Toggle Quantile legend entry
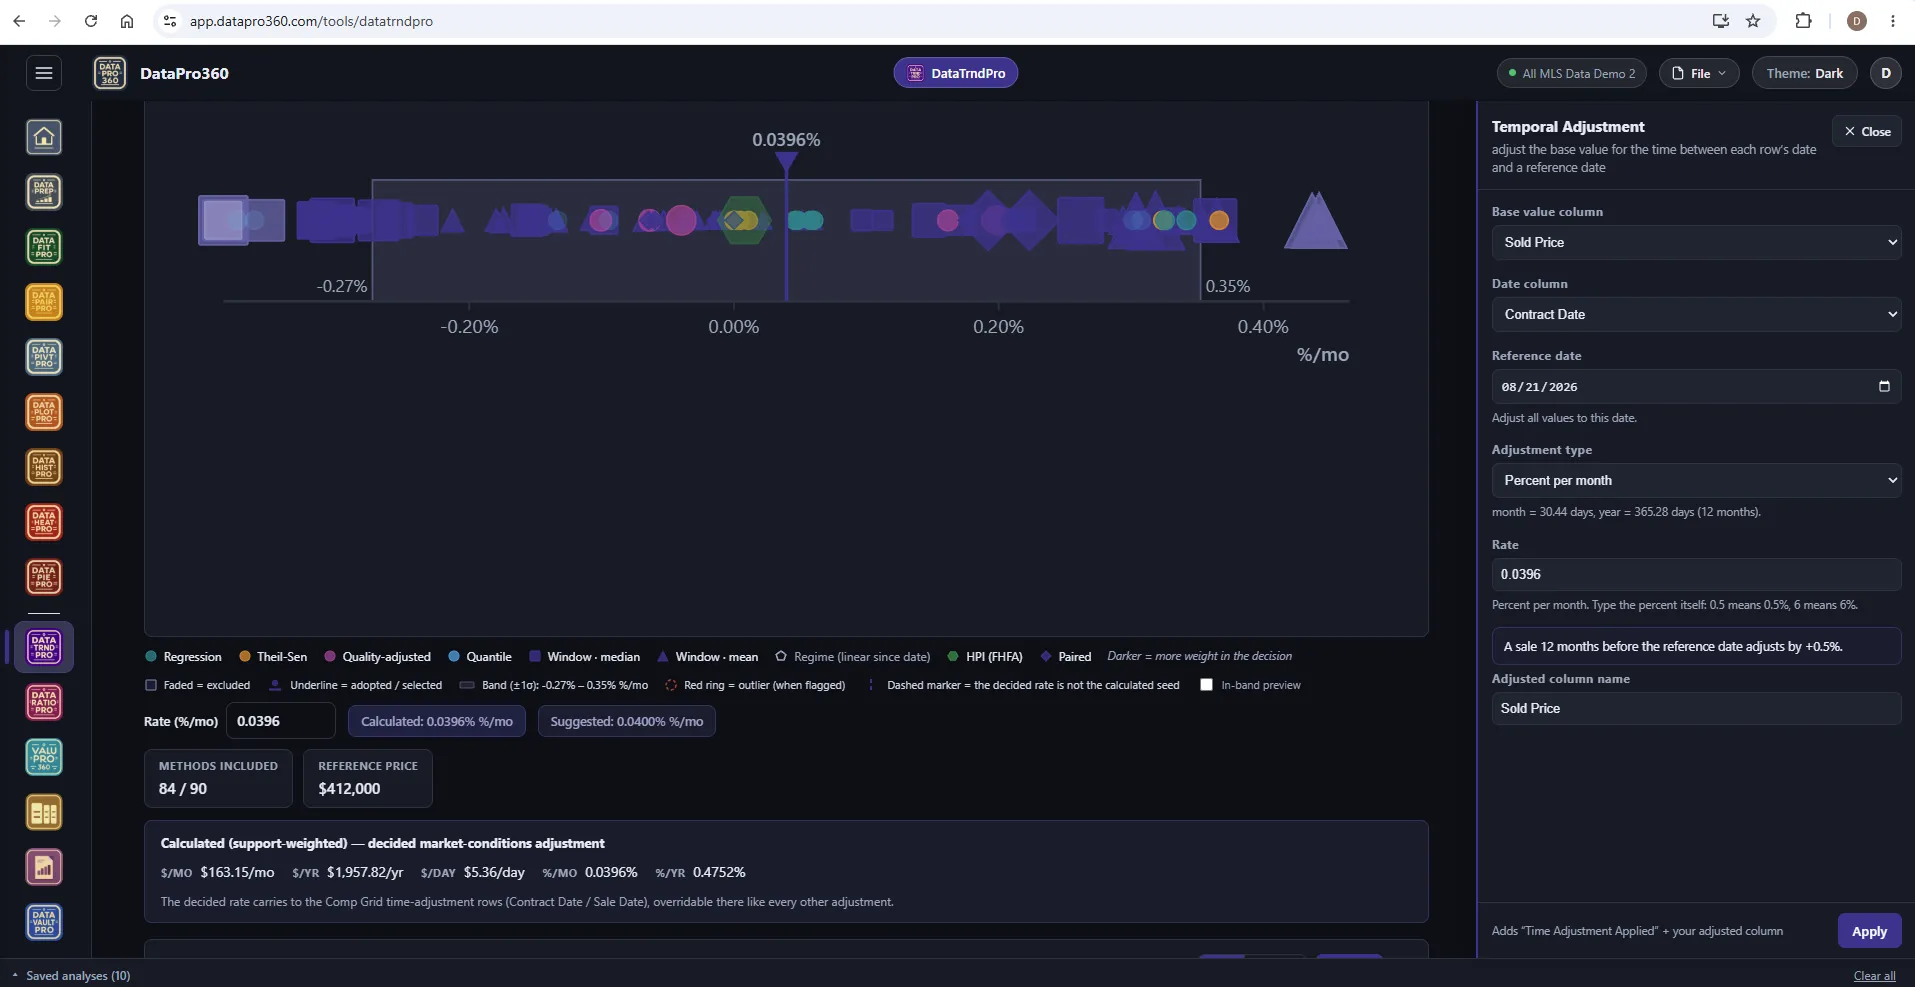Image resolution: width=1915 pixels, height=987 pixels. [480, 657]
